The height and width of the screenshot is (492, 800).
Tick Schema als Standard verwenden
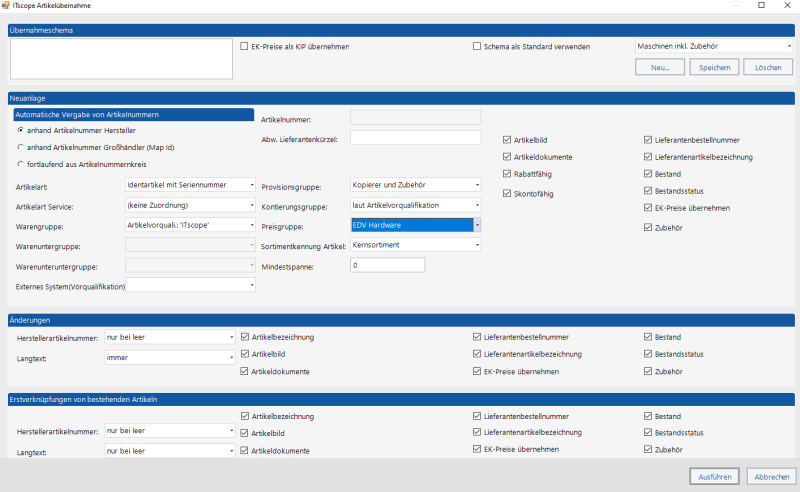[477, 46]
